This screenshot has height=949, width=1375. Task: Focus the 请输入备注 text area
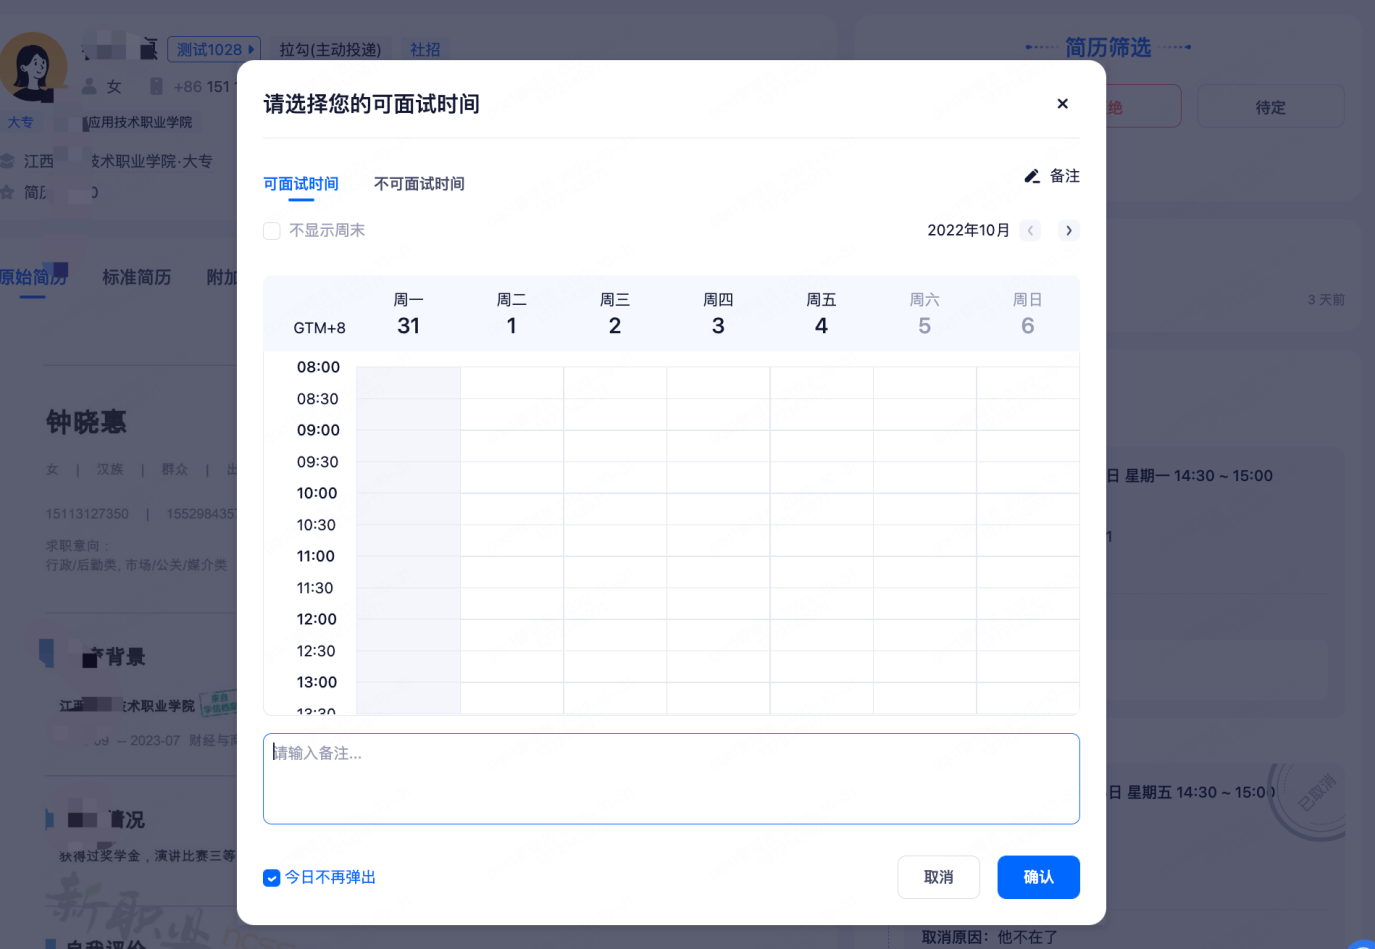671,779
